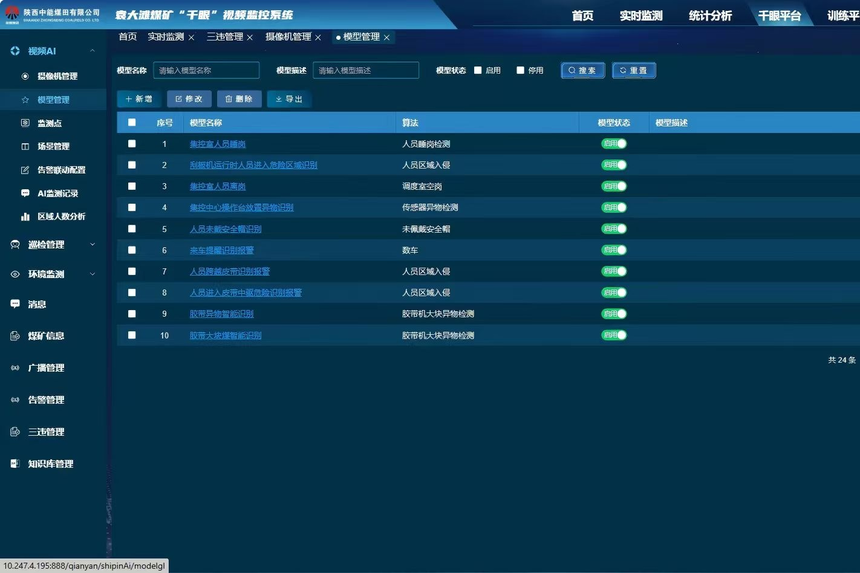Collapse the 视频AI menu chevron

click(92, 50)
